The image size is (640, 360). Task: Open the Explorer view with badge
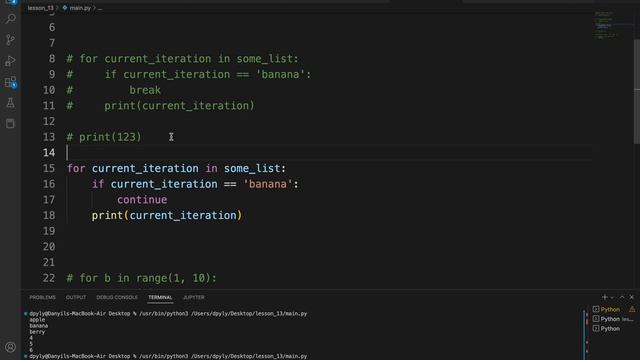coord(11,2)
